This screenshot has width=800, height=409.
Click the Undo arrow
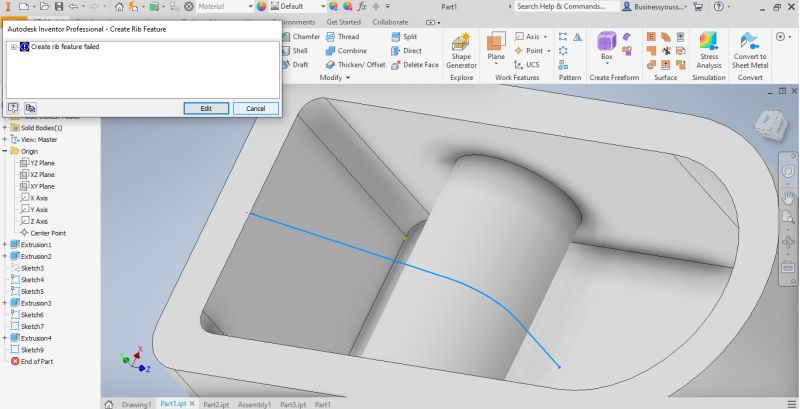click(73, 7)
